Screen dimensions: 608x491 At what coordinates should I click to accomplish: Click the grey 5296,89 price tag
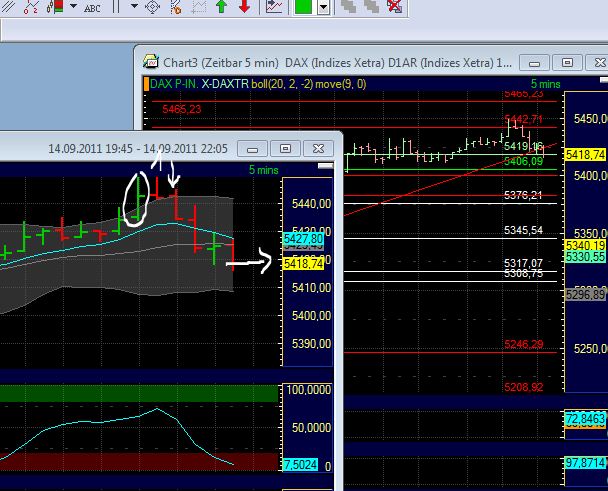pos(585,294)
